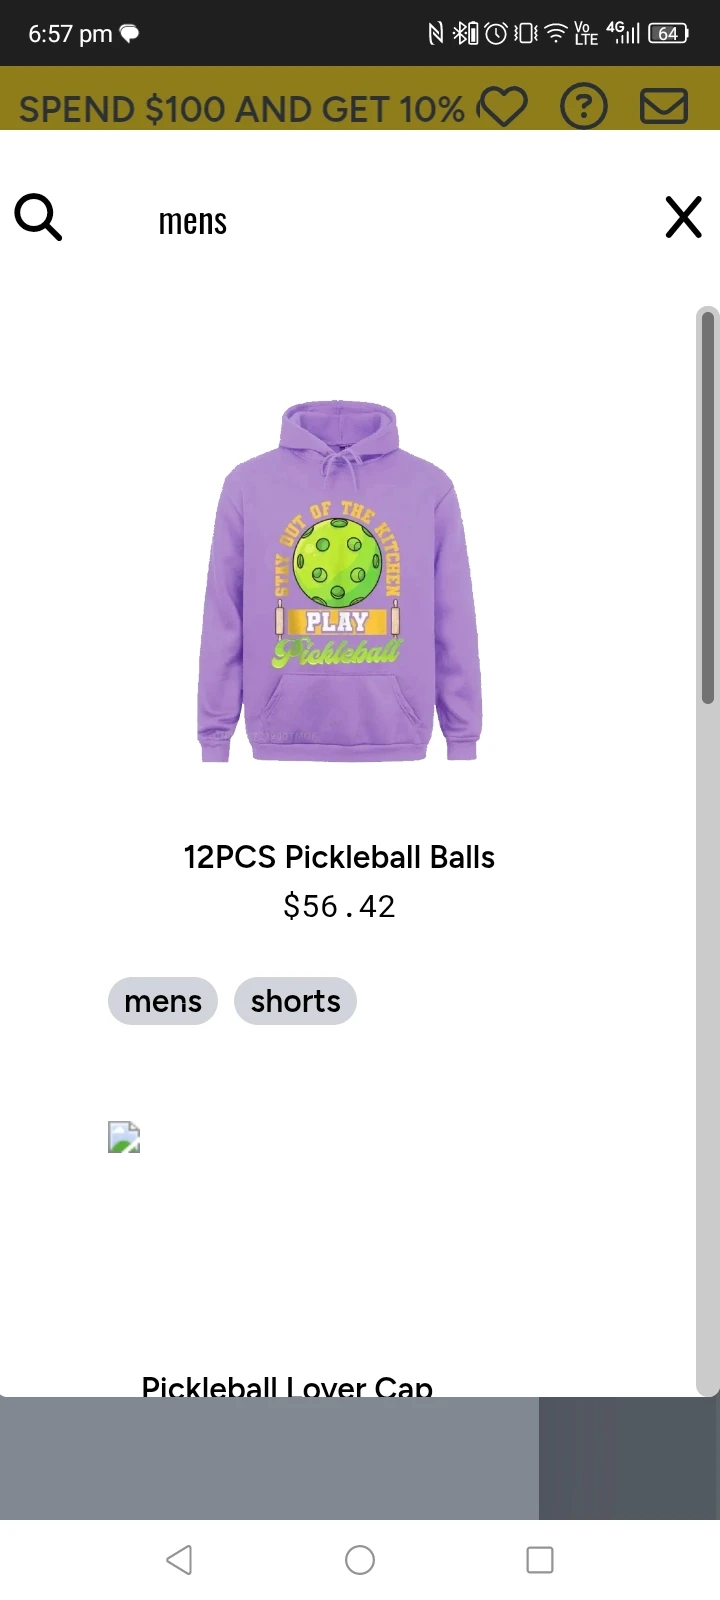Open the purple pickleball hoodie image
The height and width of the screenshot is (1600, 720).
coord(339,581)
